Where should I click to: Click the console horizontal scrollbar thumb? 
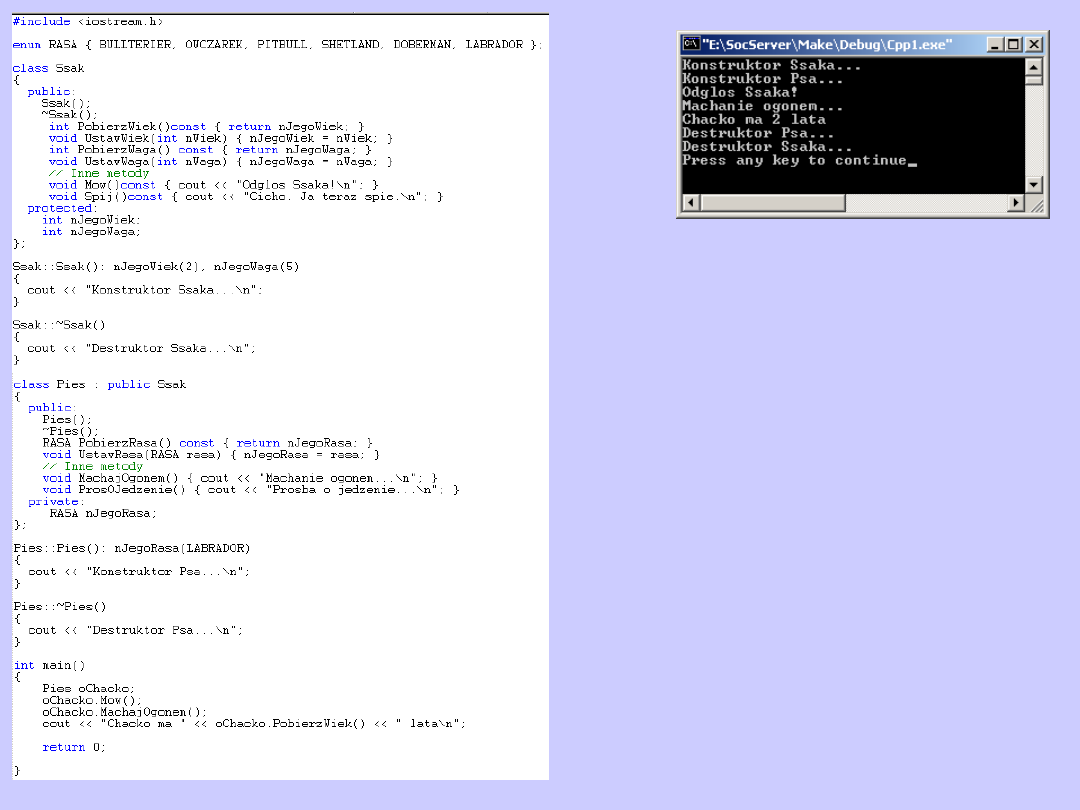[x=773, y=202]
